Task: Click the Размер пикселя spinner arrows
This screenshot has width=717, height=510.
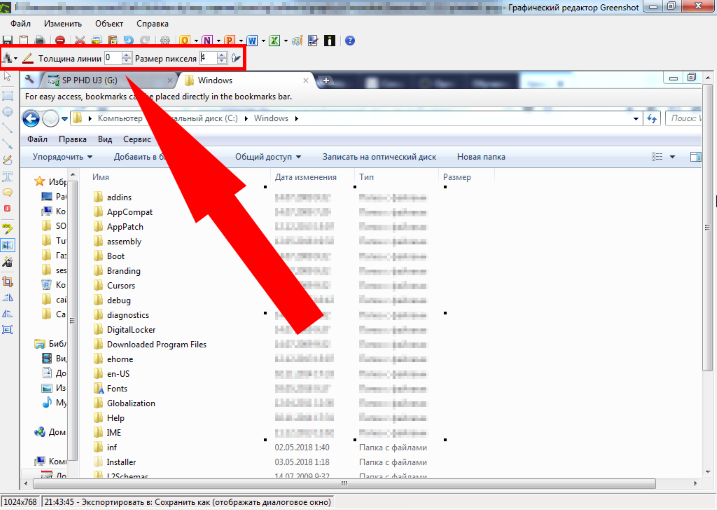Action: [x=222, y=58]
